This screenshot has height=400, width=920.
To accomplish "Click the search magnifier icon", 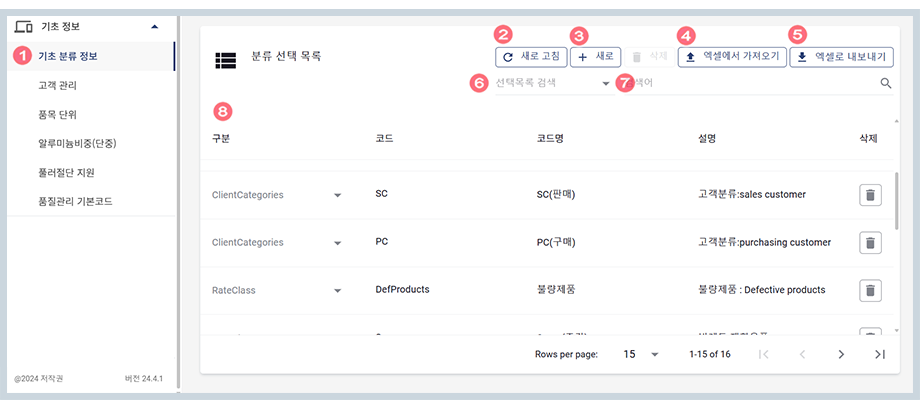I will tap(885, 84).
